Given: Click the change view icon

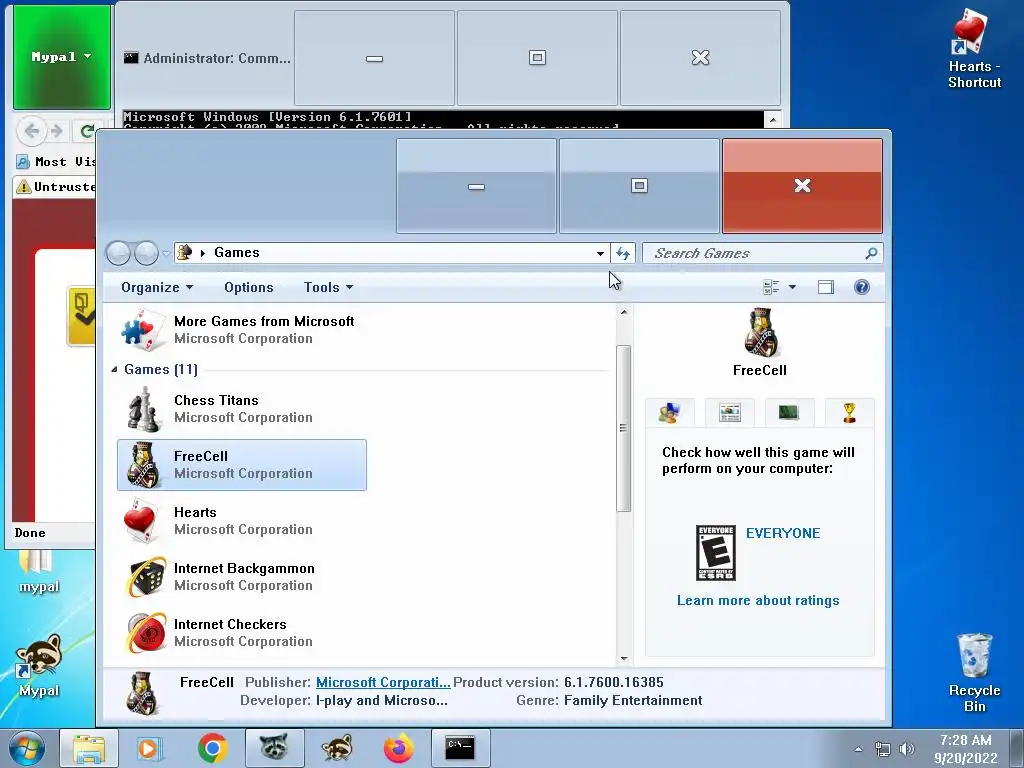Looking at the screenshot, I should coord(771,287).
